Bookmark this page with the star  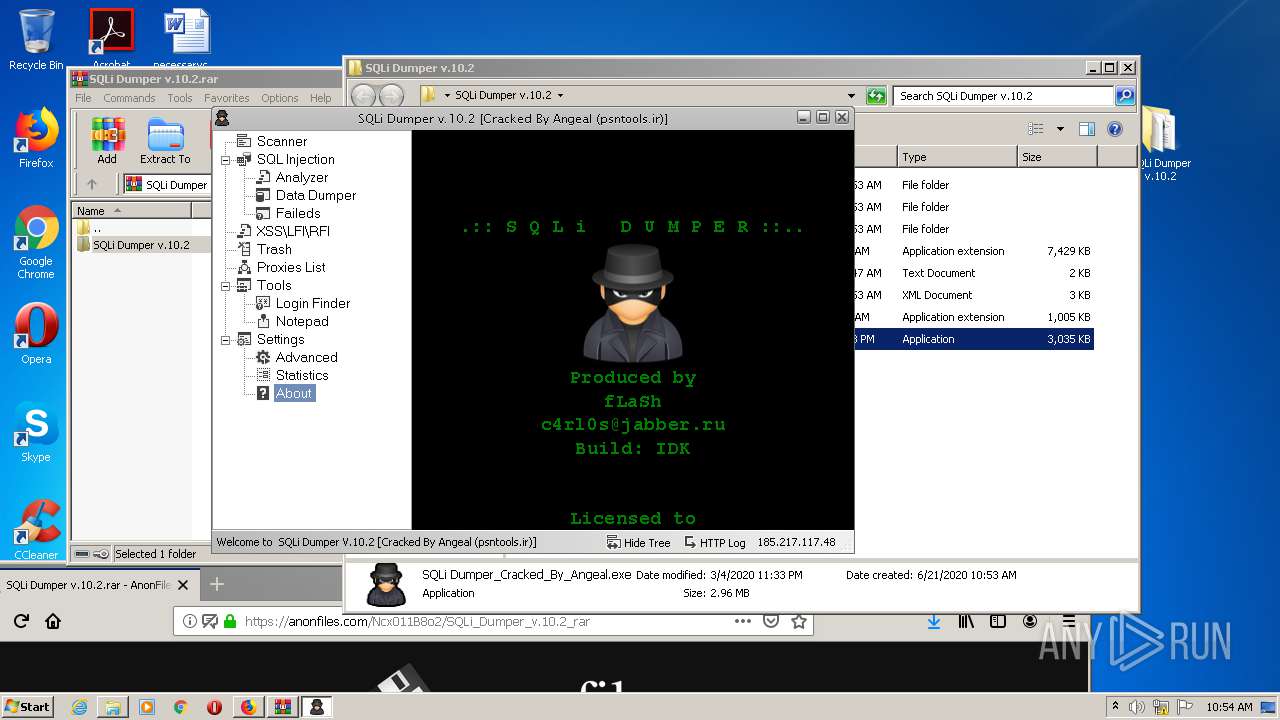click(798, 621)
